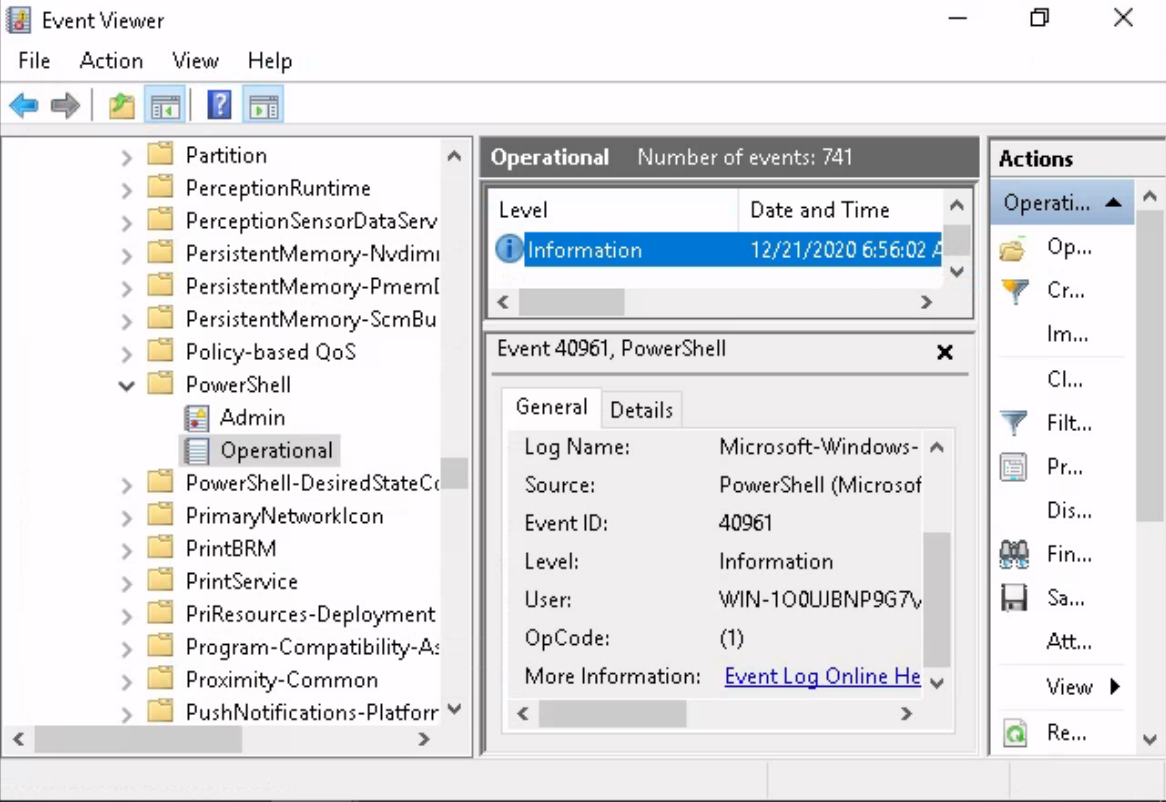Select the Find binoculars icon
This screenshot has height=802, width=1166.
[x=1013, y=554]
